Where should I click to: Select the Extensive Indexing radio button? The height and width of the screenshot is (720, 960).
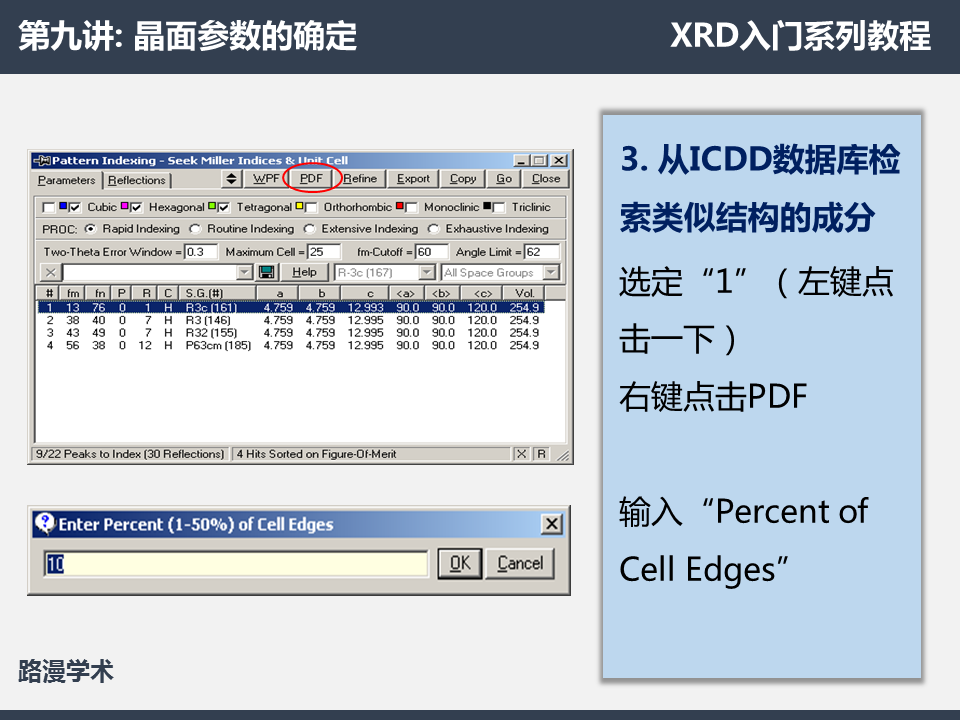(310, 228)
